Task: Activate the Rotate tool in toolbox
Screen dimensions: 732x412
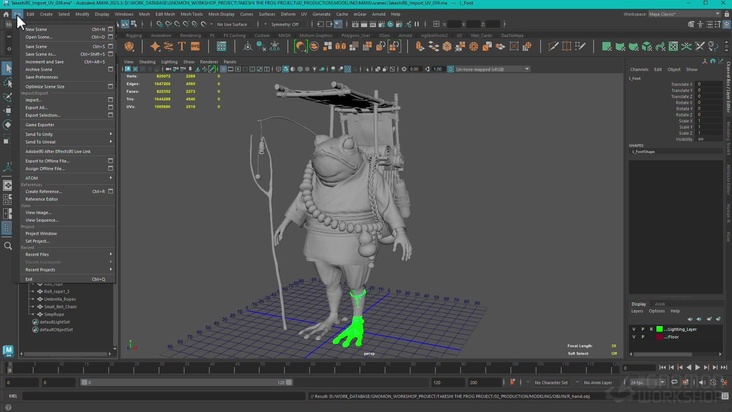Action: [x=7, y=125]
